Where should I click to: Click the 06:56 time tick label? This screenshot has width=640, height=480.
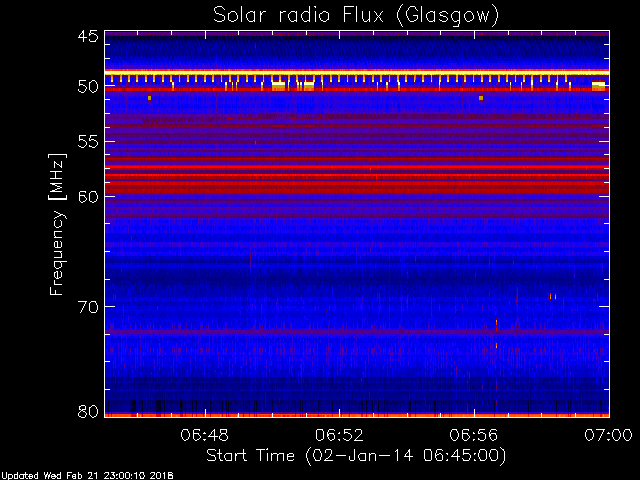pos(474,435)
